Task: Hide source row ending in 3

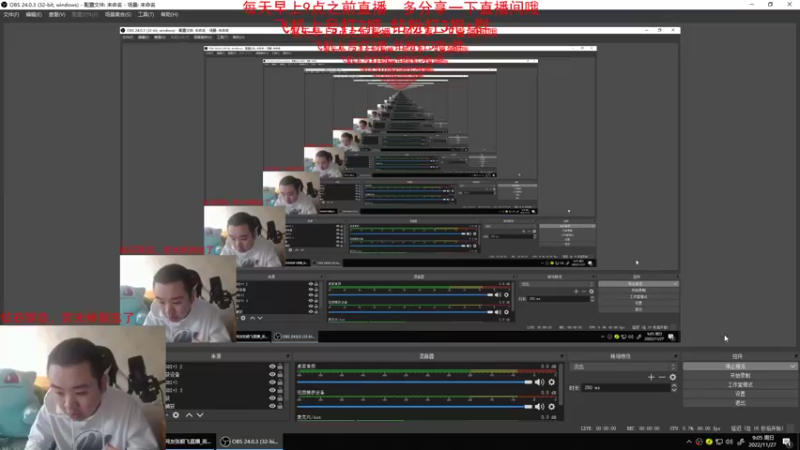Action: [x=272, y=390]
